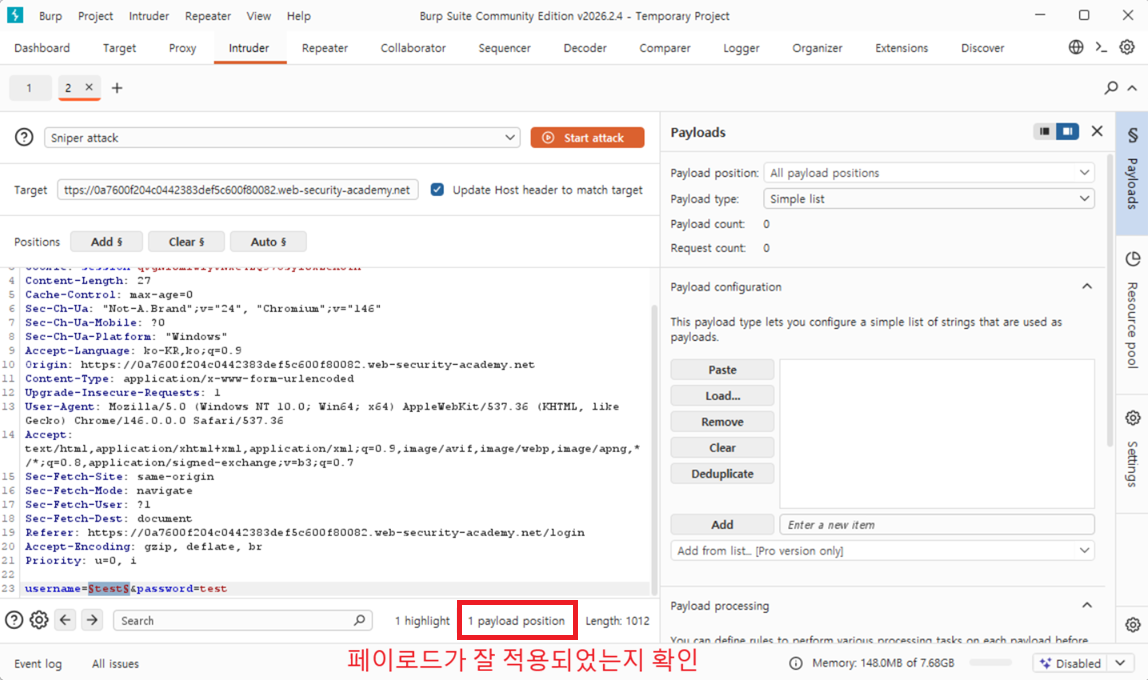Image resolution: width=1148 pixels, height=680 pixels.
Task: Open the Payload type dropdown
Action: [x=928, y=198]
